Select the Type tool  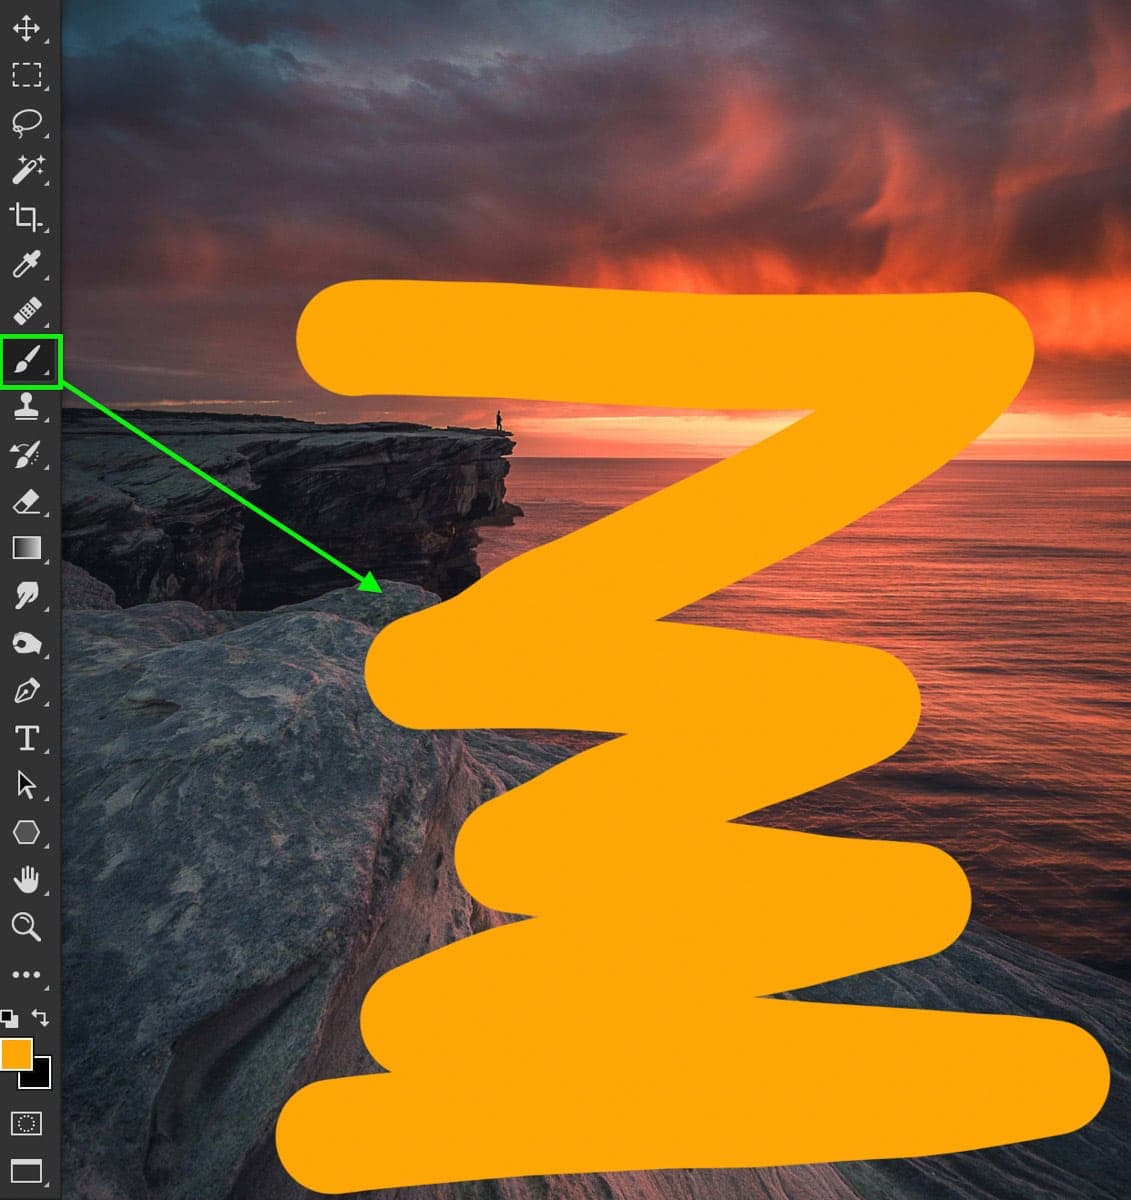[x=27, y=737]
